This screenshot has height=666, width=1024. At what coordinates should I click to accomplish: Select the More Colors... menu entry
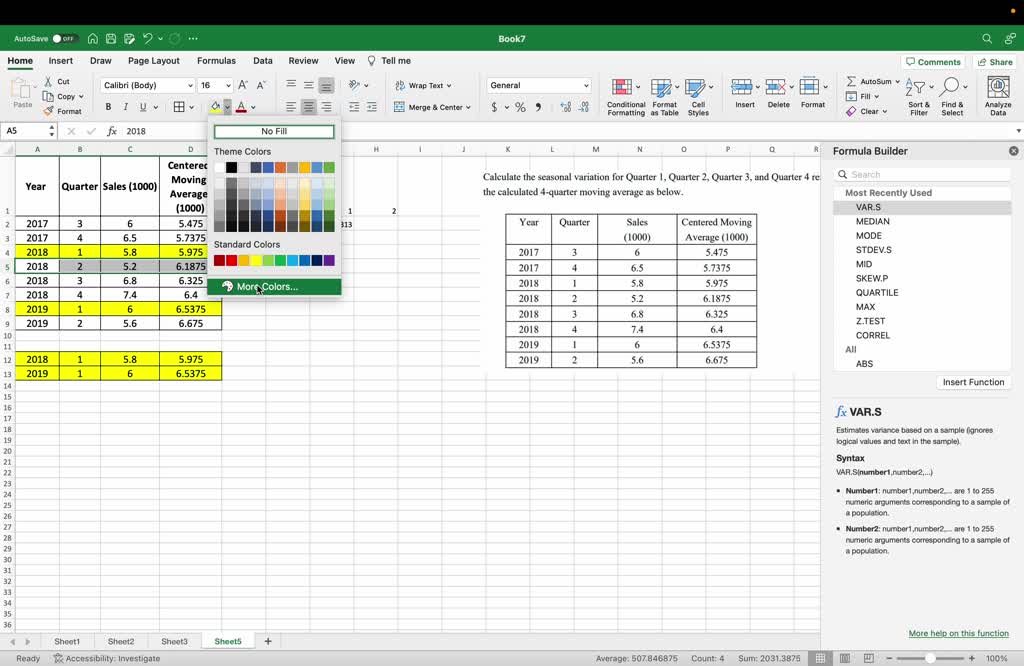point(267,287)
